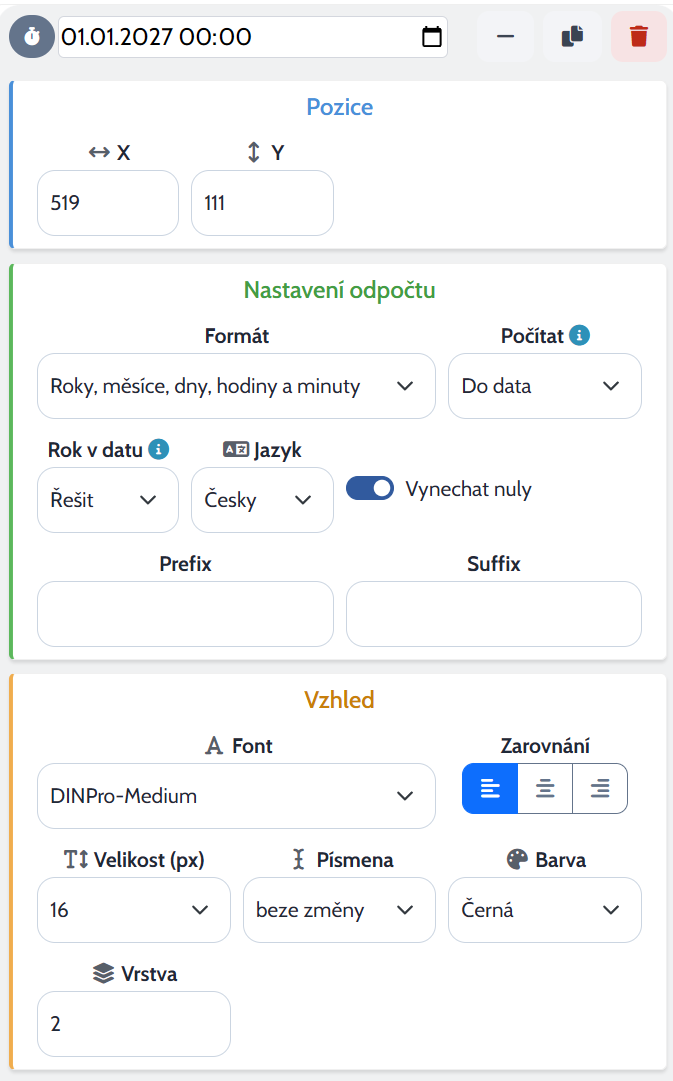Select center text alignment
This screenshot has width=673, height=1081.
(545, 788)
